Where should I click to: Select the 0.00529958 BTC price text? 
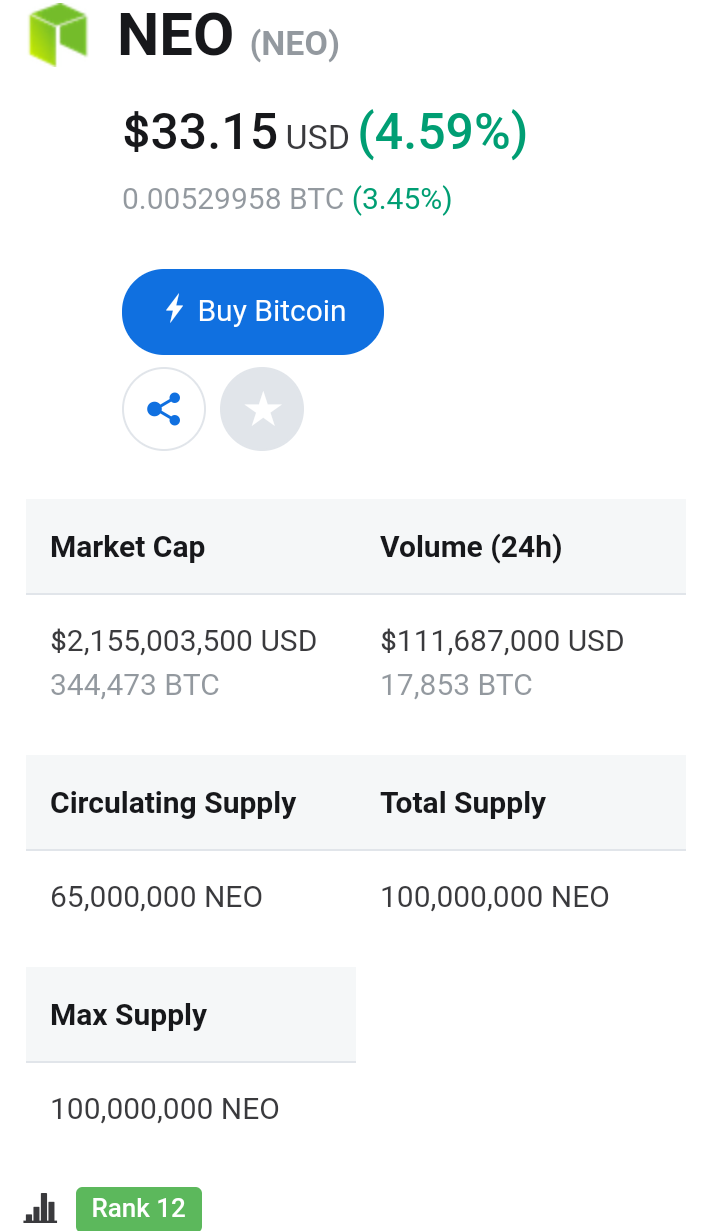[233, 199]
